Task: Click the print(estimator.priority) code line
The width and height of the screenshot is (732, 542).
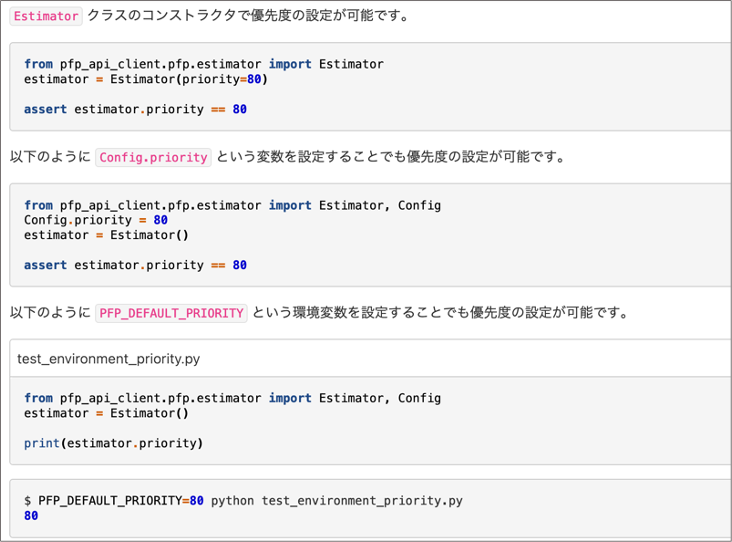Action: click(113, 442)
